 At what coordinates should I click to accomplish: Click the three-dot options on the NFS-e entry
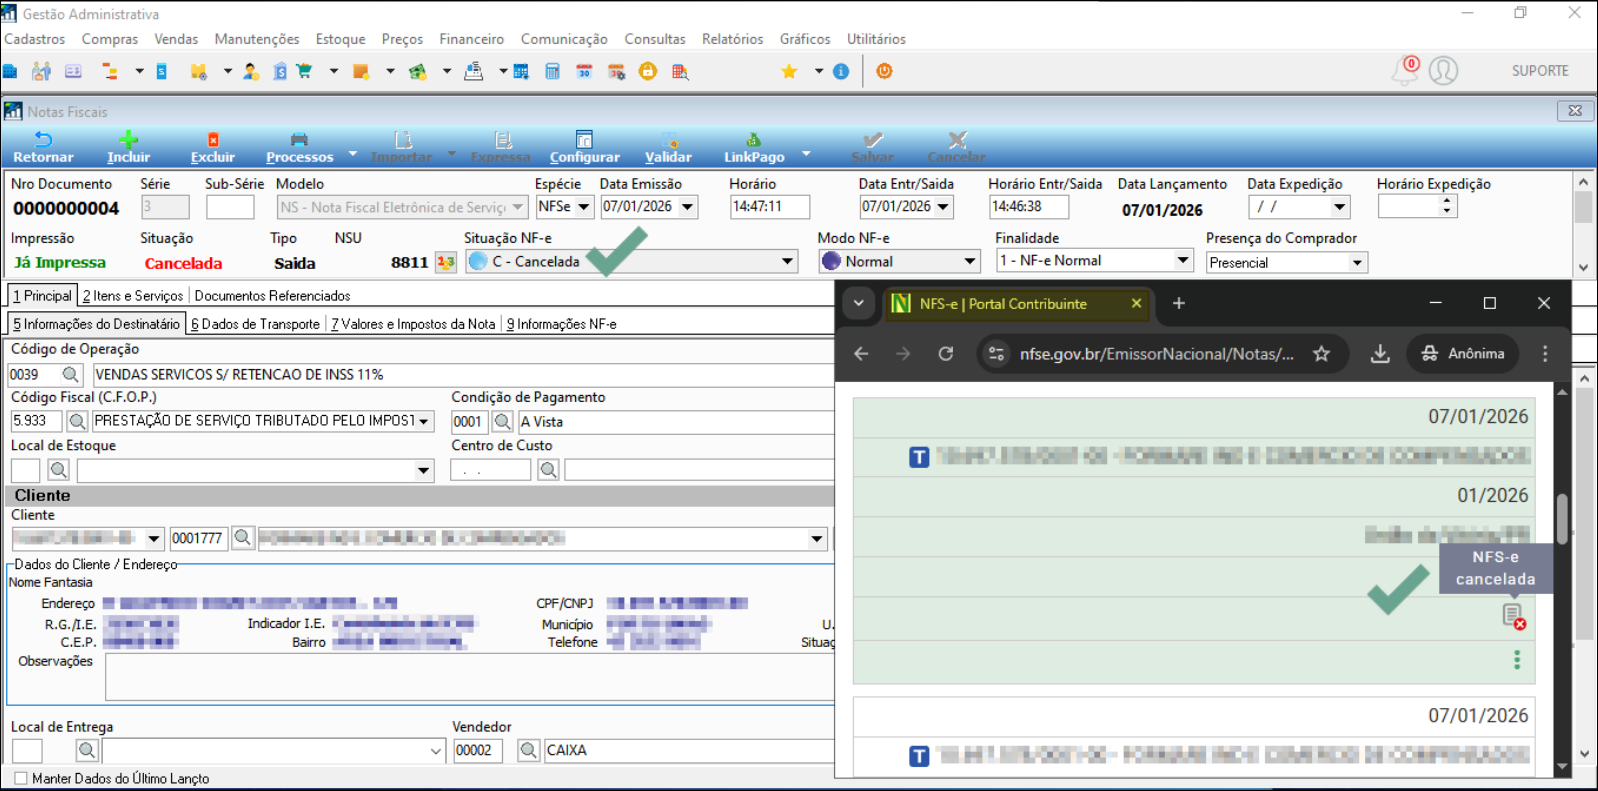[1517, 660]
